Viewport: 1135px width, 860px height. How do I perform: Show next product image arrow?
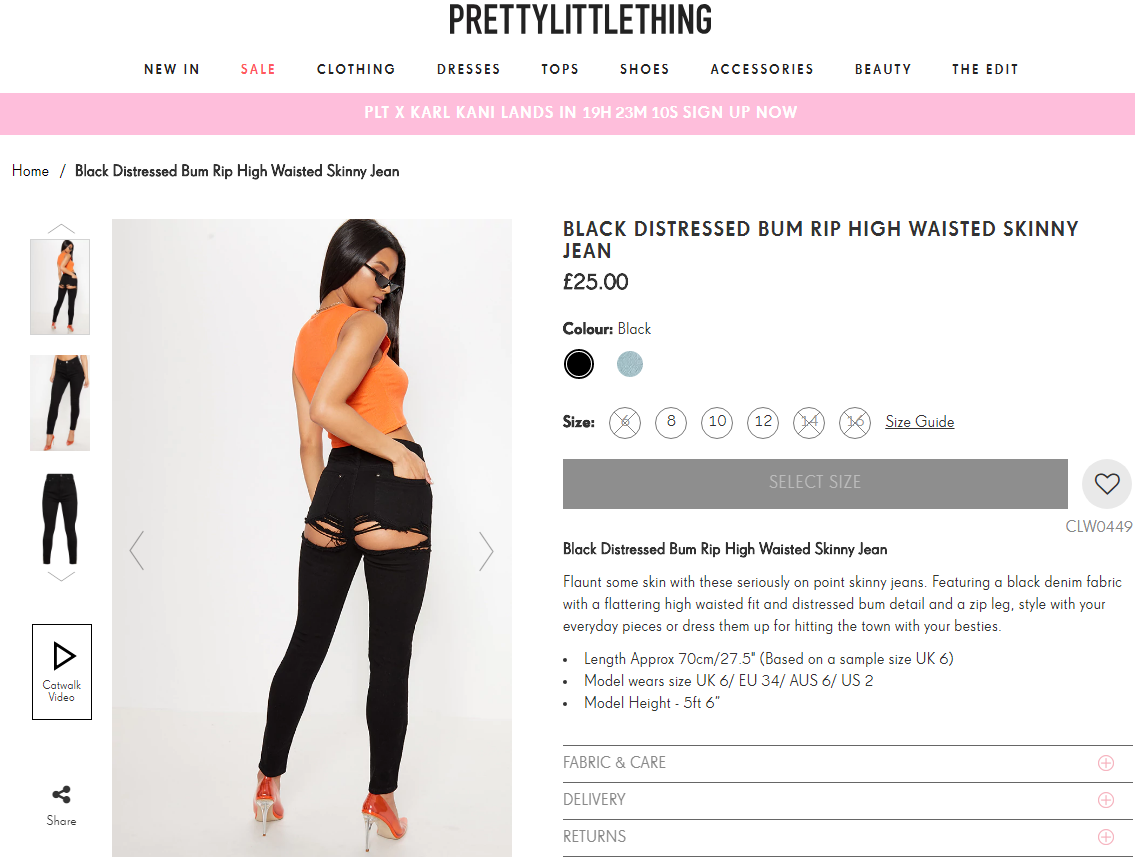point(486,551)
